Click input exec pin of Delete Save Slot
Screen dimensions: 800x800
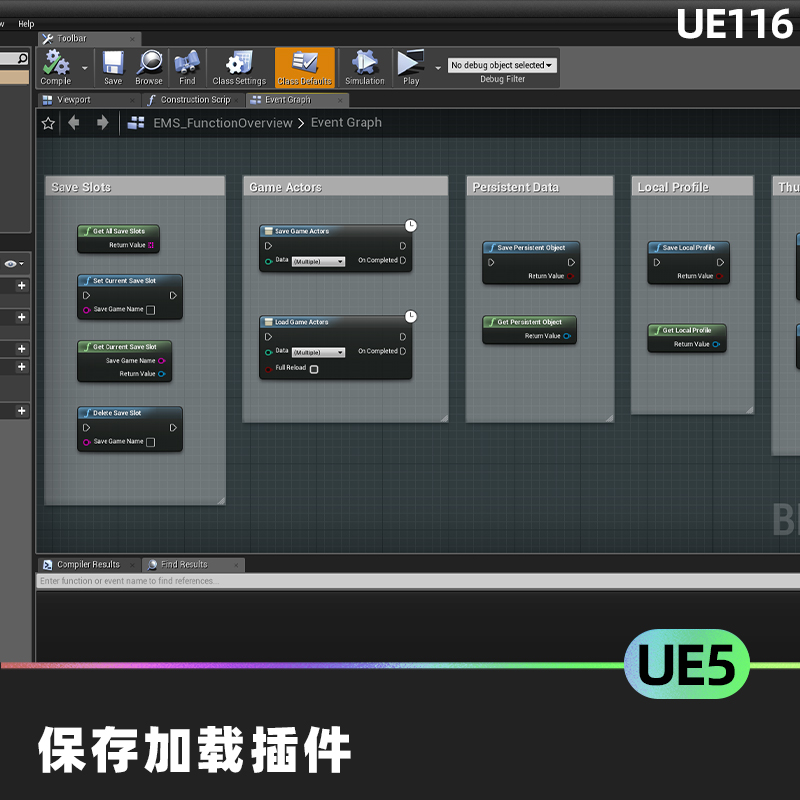point(86,428)
